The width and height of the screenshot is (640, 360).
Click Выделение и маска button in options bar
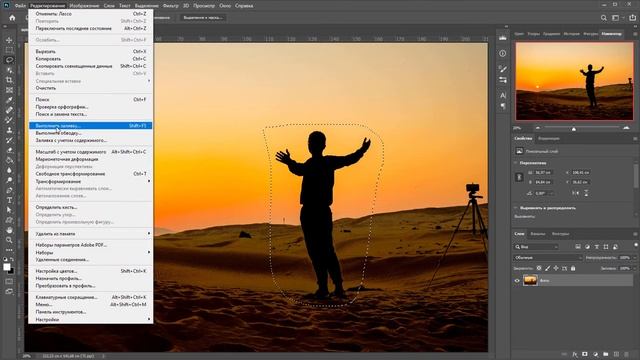[x=203, y=18]
